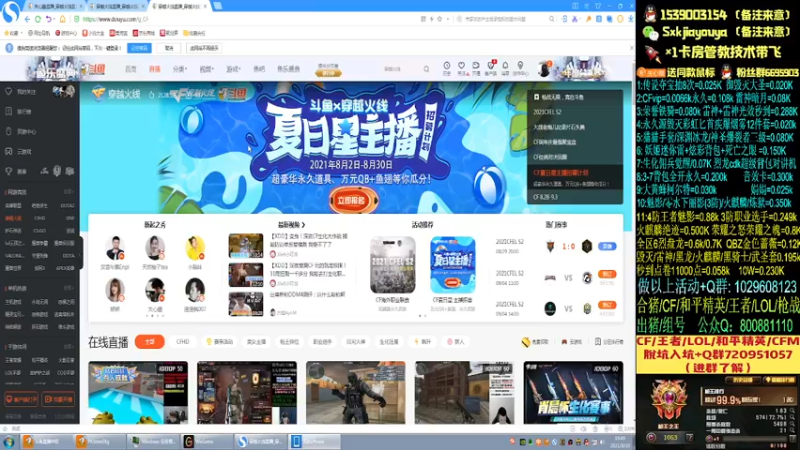Select the orange 全部 filter tab

pyautogui.click(x=149, y=342)
